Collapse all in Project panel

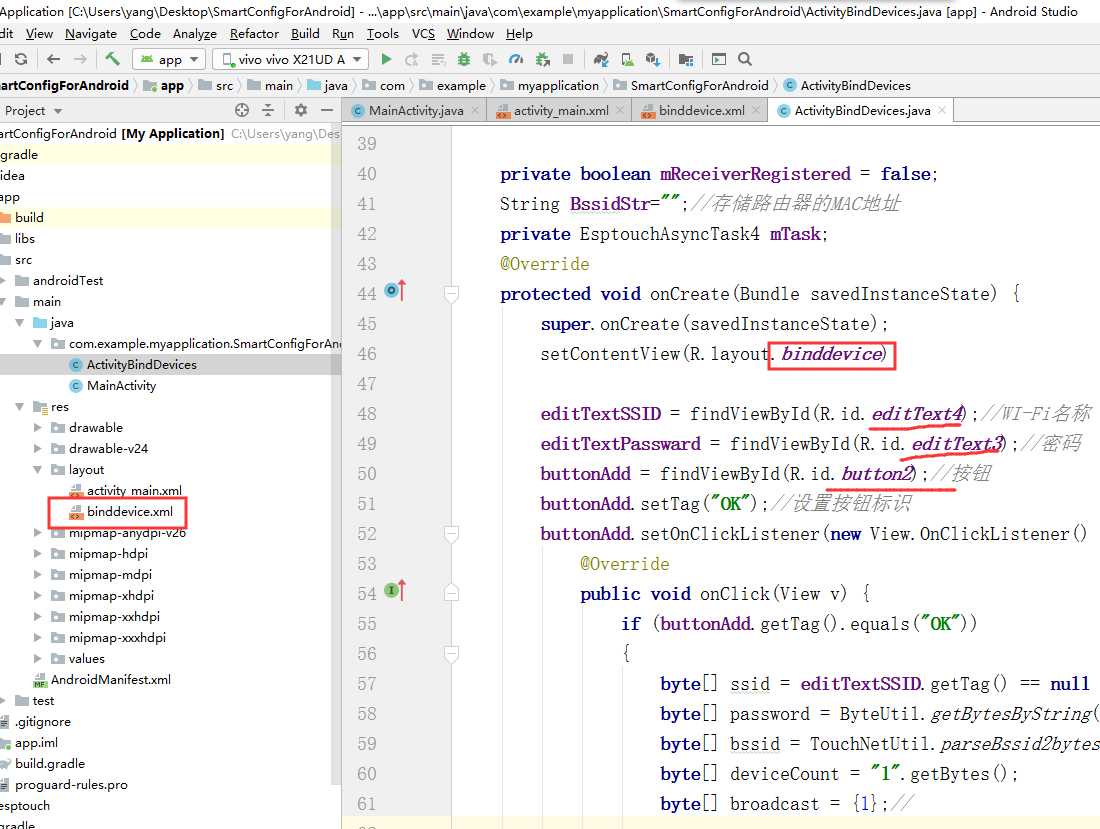(x=268, y=110)
